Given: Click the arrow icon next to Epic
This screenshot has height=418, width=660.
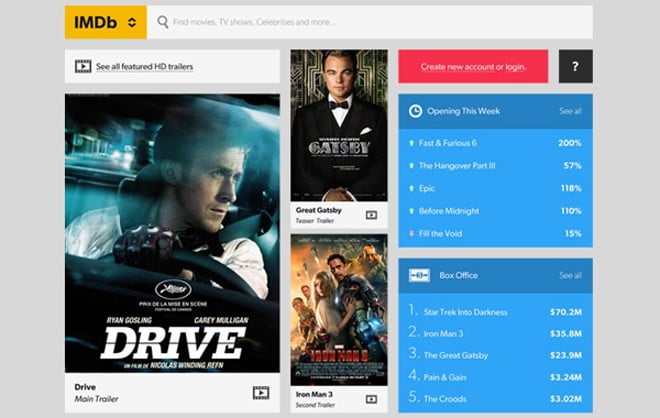Looking at the screenshot, I should [x=412, y=188].
